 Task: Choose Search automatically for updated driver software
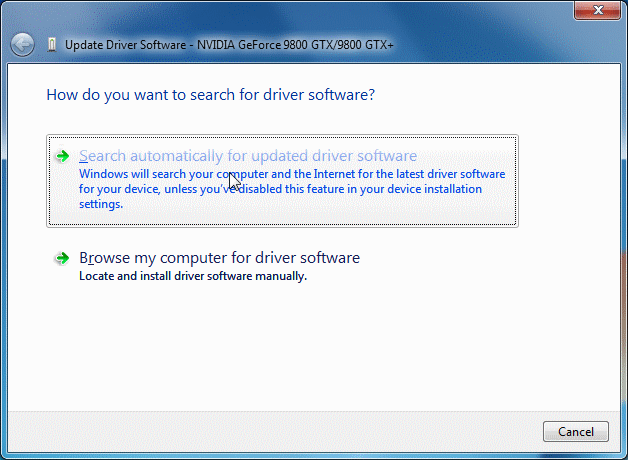(282, 181)
